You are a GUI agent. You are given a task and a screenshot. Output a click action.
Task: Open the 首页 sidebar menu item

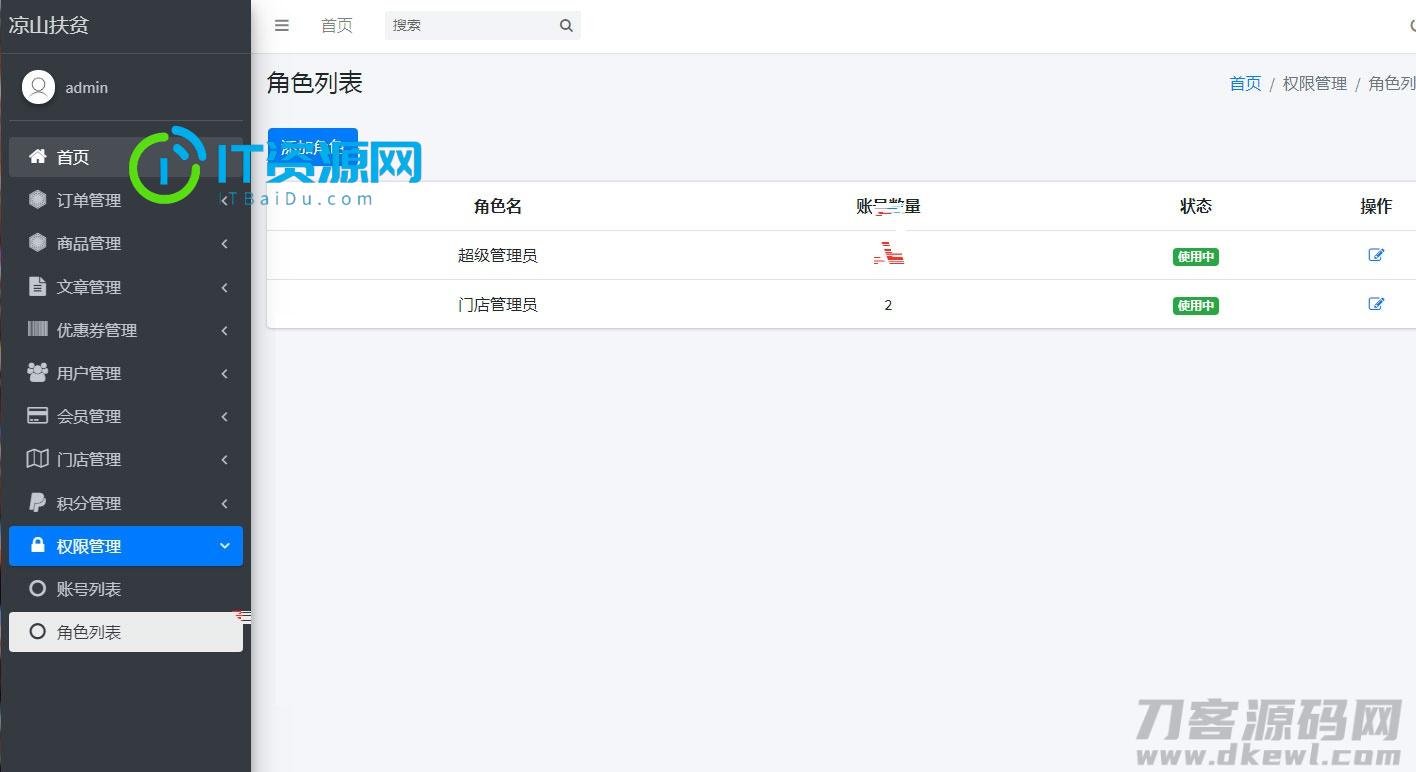point(126,157)
